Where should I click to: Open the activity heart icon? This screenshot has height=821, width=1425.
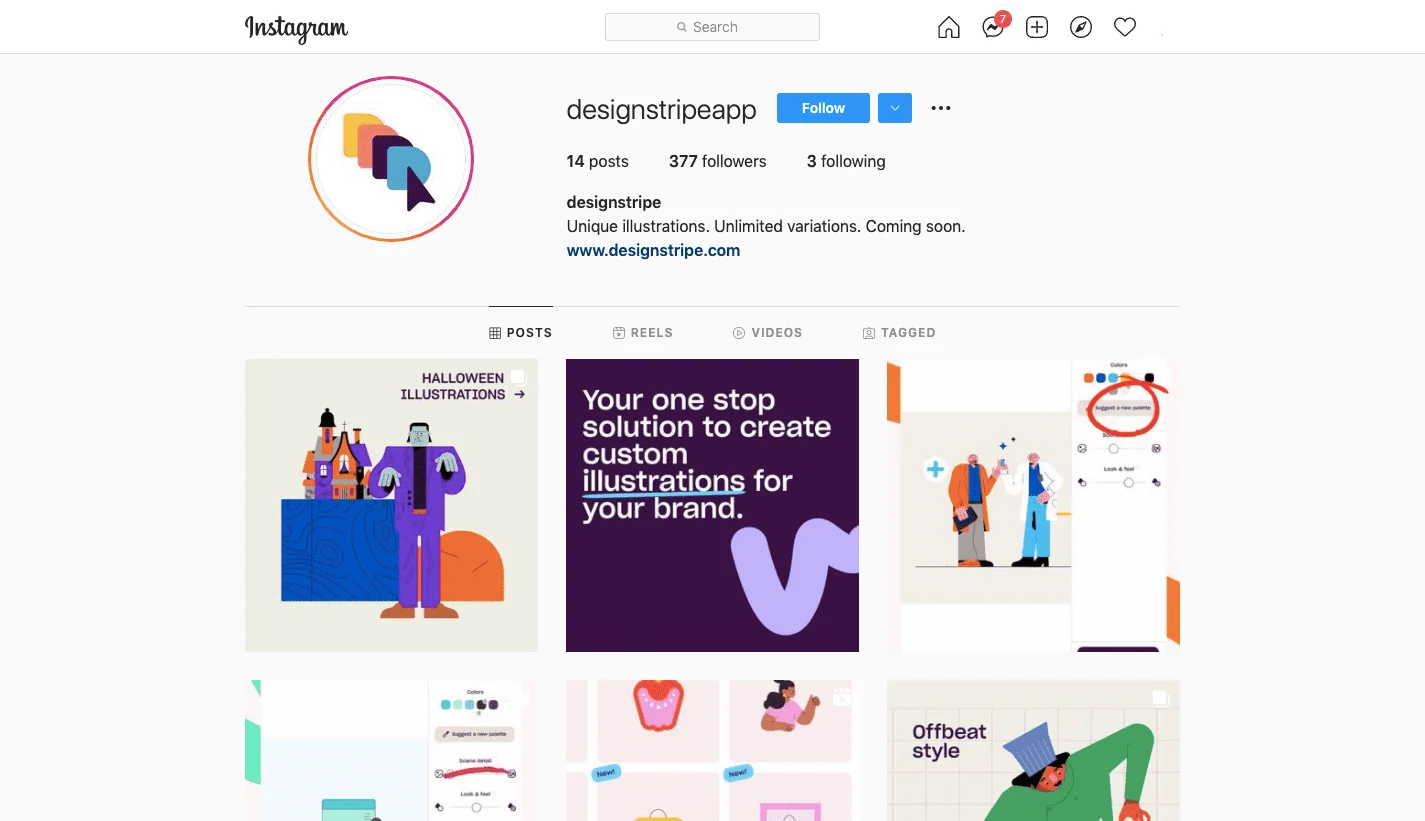coord(1125,28)
